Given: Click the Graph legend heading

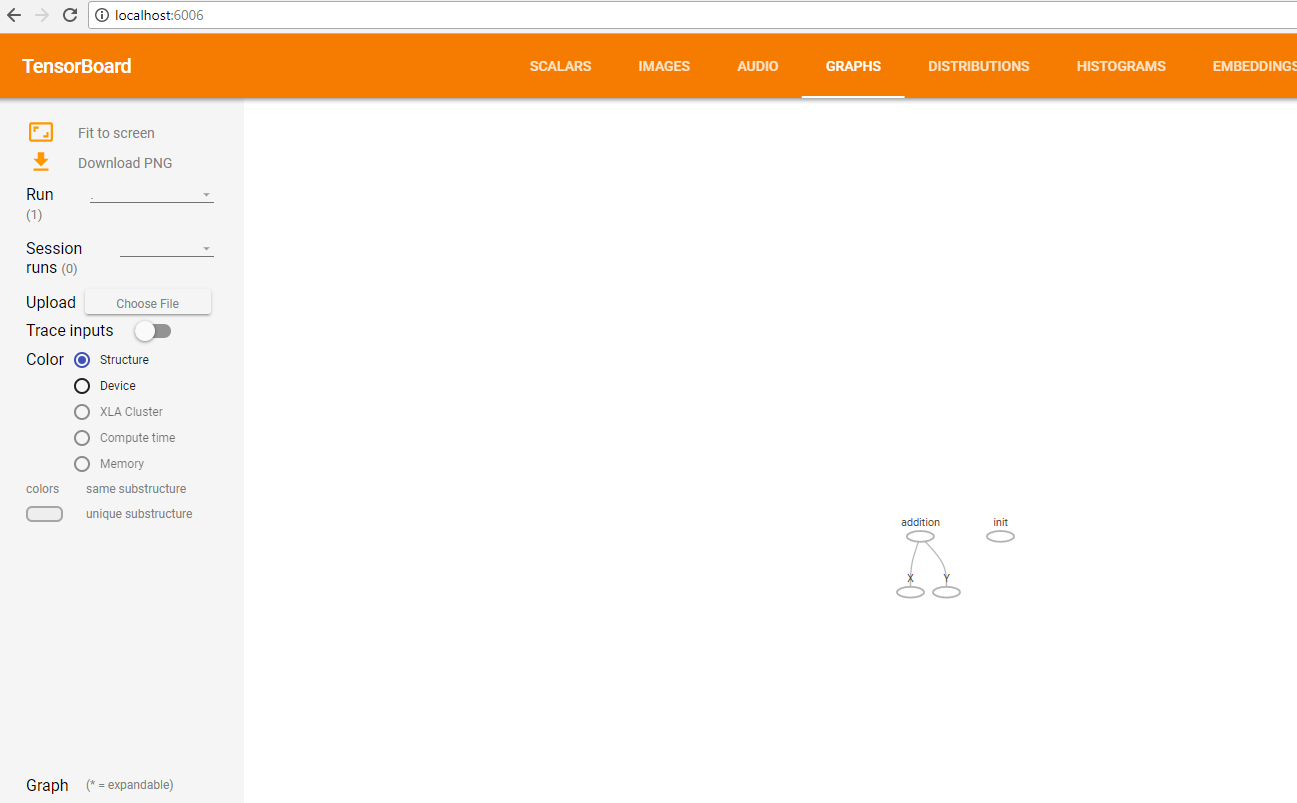Looking at the screenshot, I should tap(47, 785).
